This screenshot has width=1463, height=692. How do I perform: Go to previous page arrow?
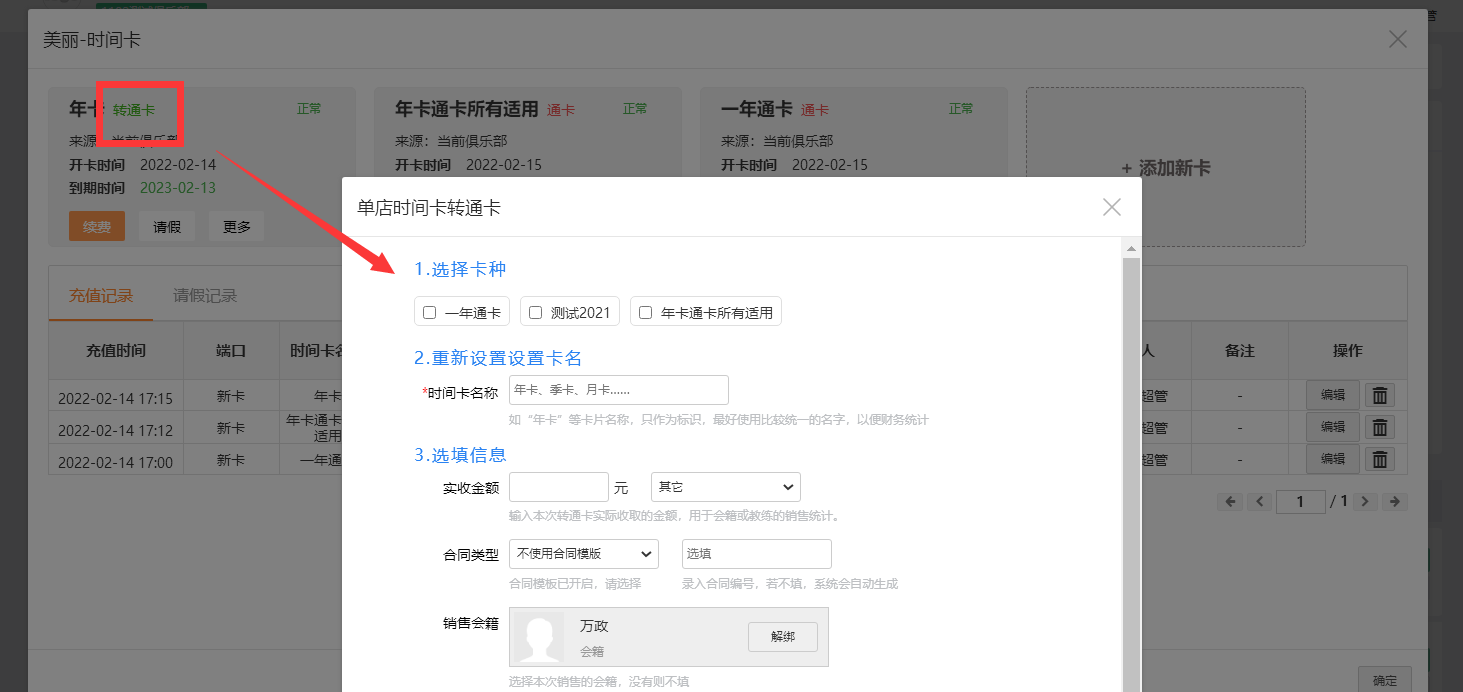coord(1260,501)
